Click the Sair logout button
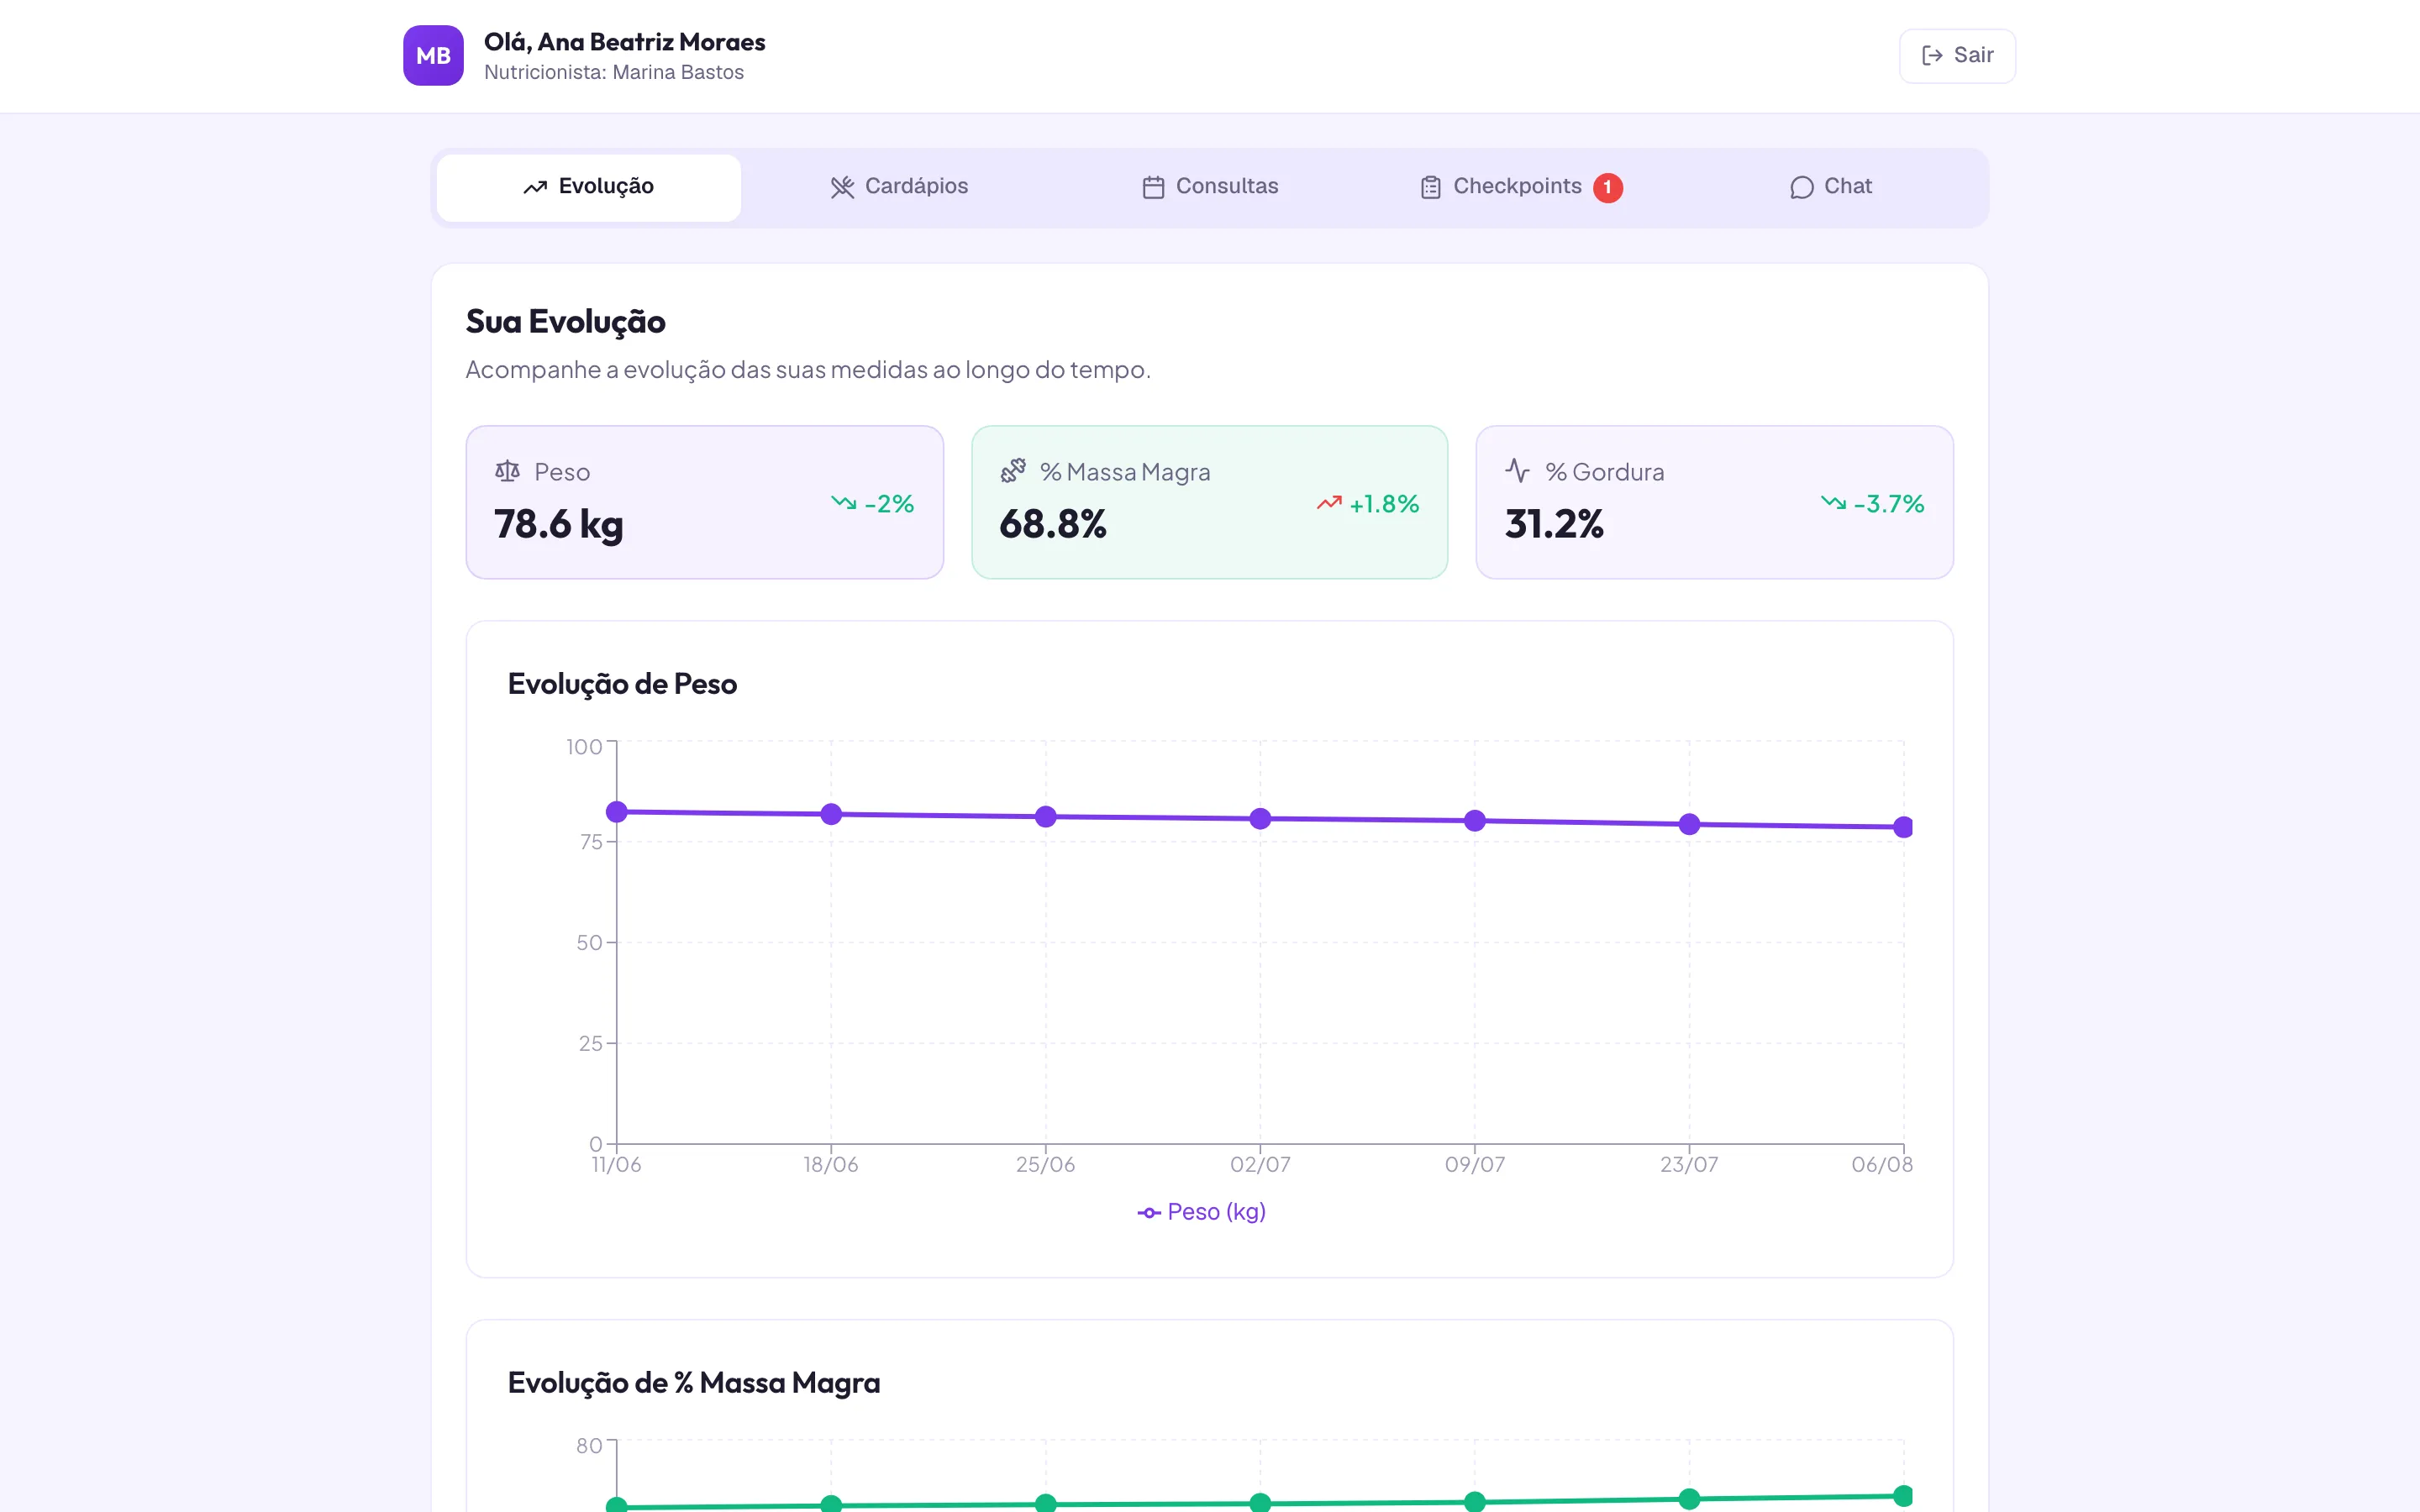Viewport: 2420px width, 1512px height. 1957,55
